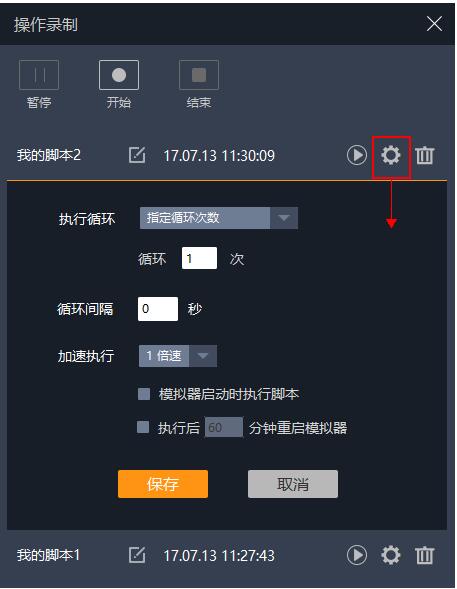Tick the 执行后分钟重启模拟器 checkbox
Viewport: 457px width, 589px height.
click(x=143, y=427)
